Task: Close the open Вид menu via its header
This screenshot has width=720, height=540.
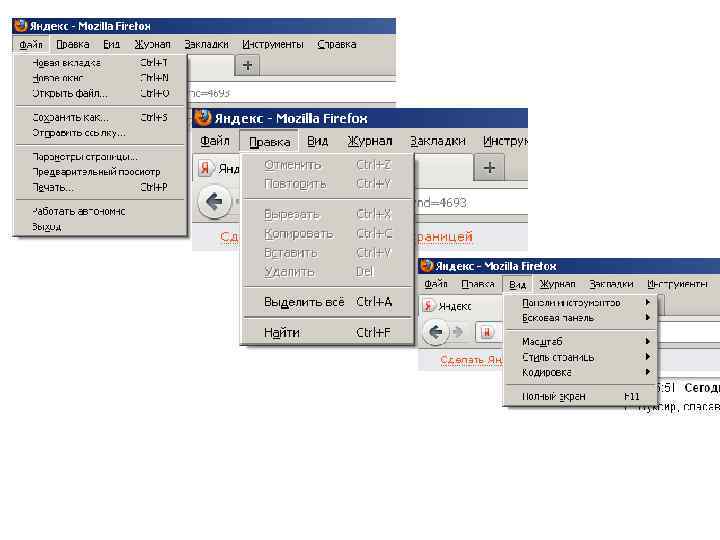Action: tap(517, 284)
